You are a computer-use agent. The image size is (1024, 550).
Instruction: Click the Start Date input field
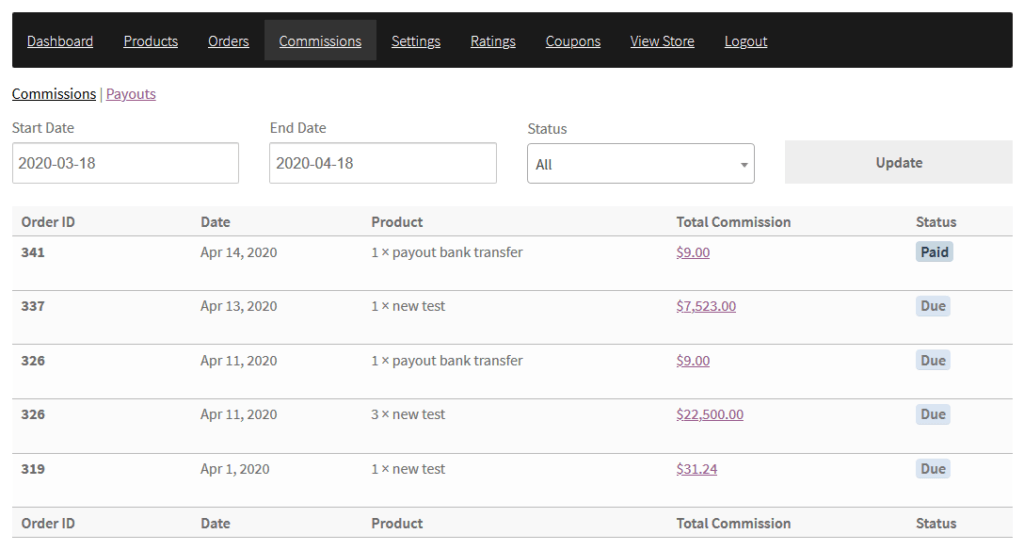[125, 163]
